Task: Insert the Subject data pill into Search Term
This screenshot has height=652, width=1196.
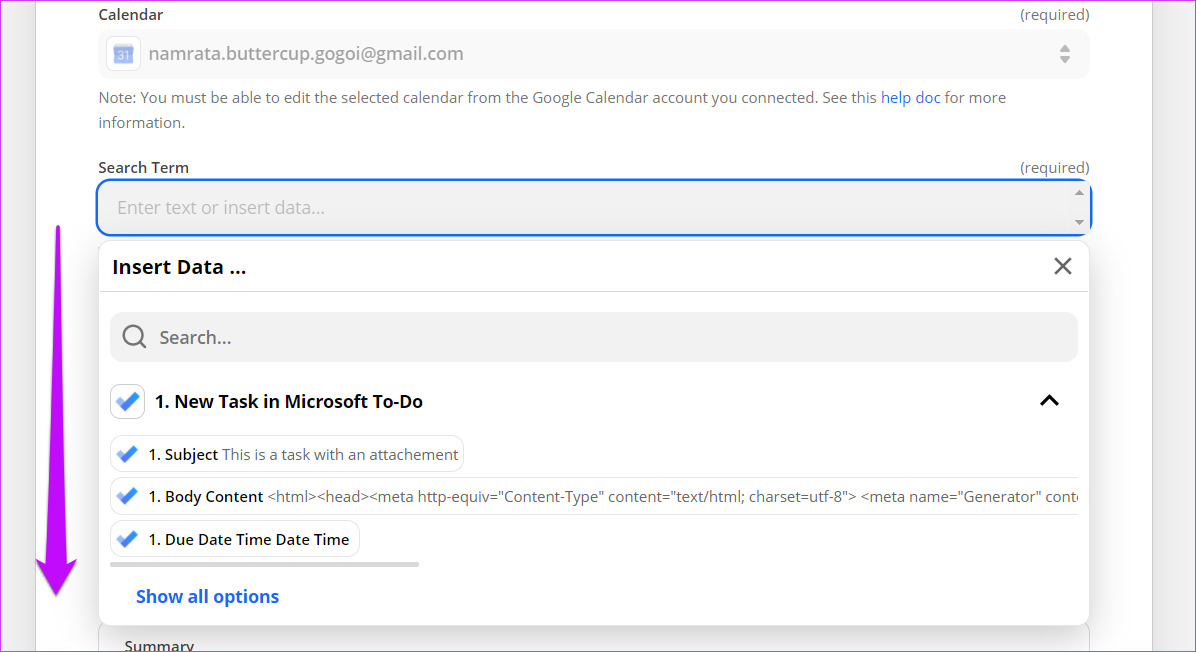Action: (x=287, y=453)
